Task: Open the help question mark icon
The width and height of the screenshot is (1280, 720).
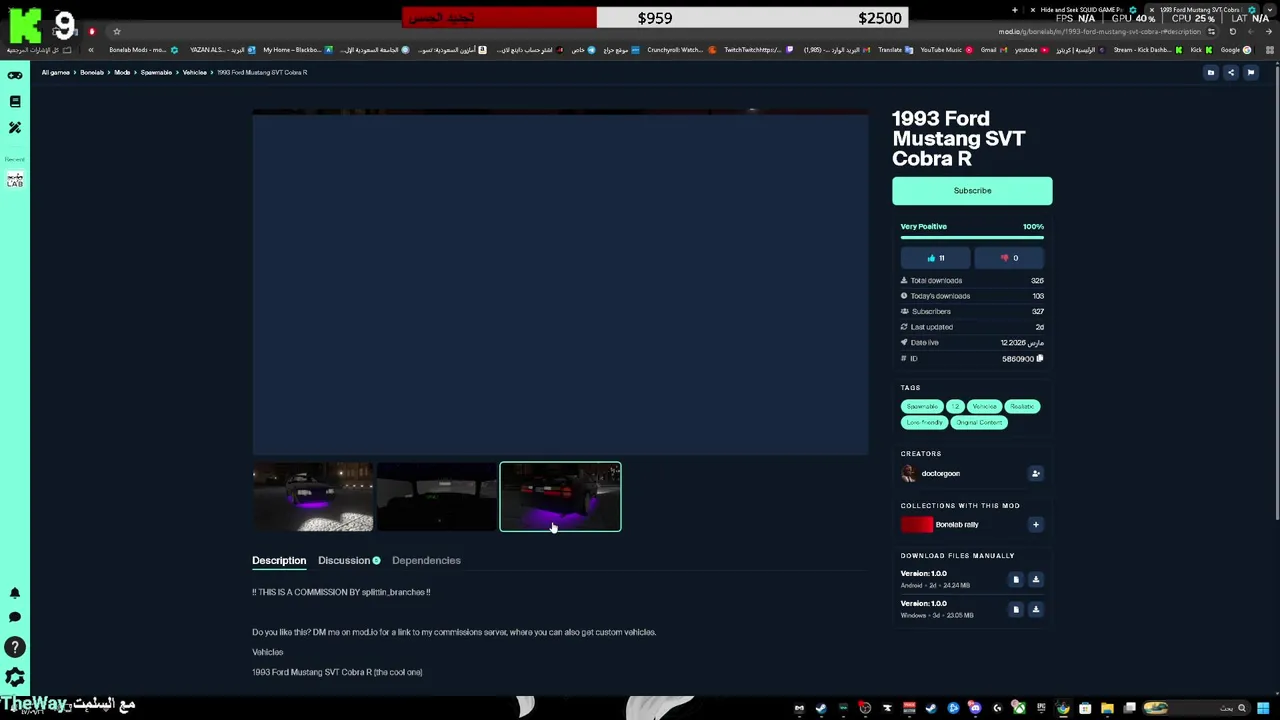Action: click(15, 648)
